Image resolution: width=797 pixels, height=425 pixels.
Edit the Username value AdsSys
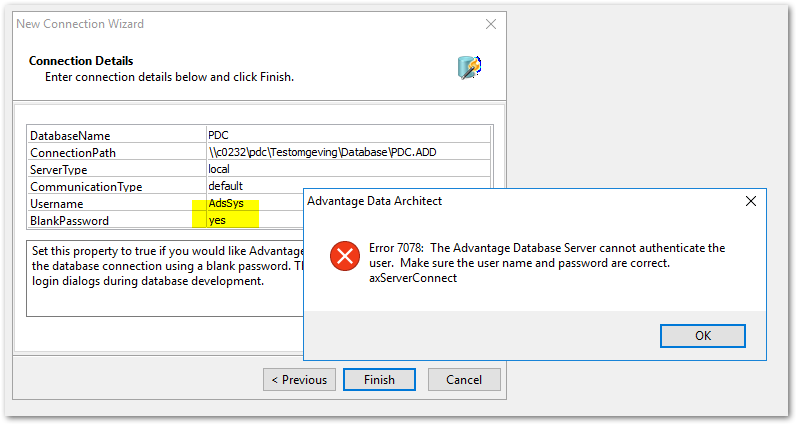226,203
